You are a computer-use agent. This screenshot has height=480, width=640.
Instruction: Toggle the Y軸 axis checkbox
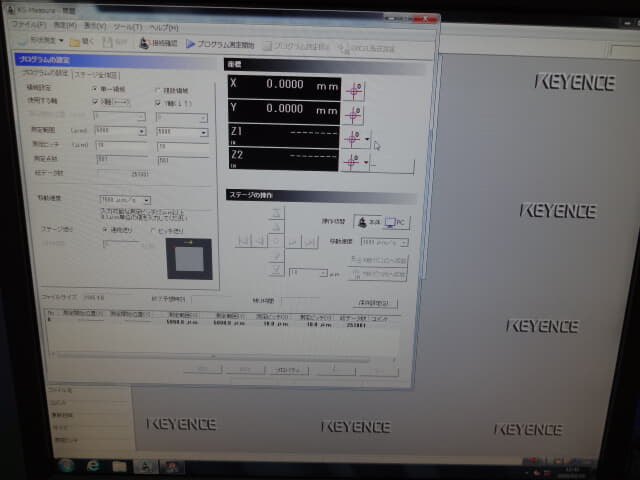pos(158,103)
